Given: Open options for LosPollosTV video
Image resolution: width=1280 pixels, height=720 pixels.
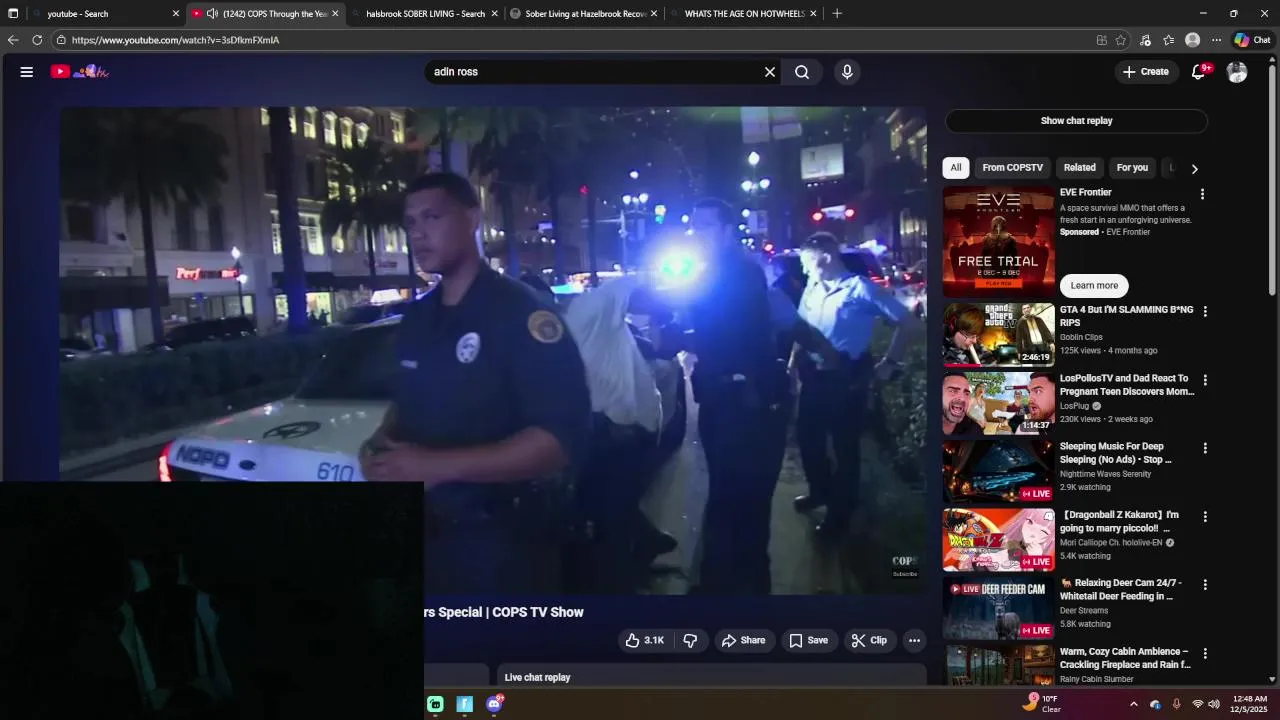Looking at the screenshot, I should 1205,380.
